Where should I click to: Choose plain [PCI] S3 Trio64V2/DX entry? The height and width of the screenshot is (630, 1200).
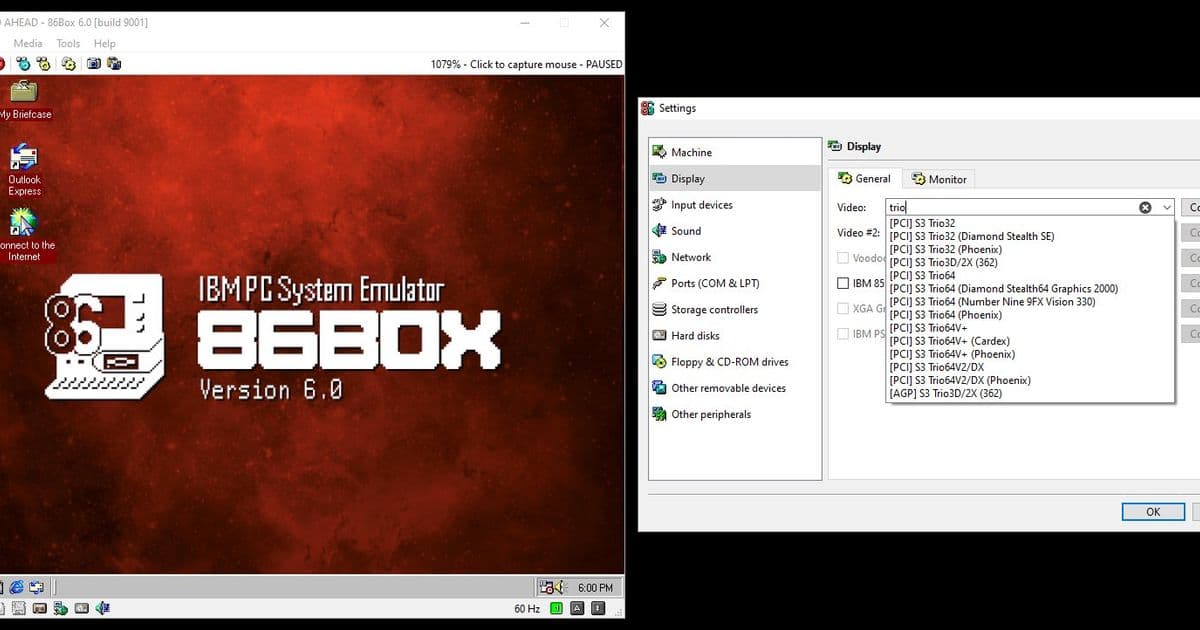[1030, 367]
